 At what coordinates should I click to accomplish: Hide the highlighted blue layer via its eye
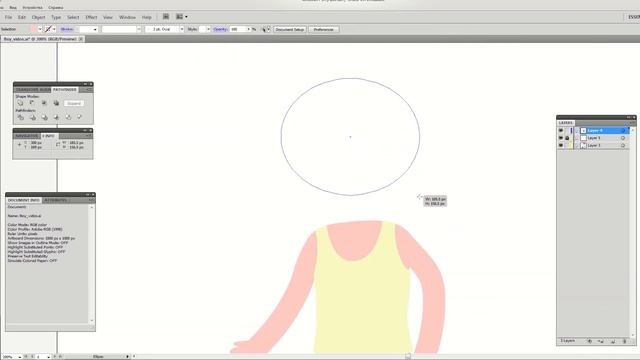point(561,131)
